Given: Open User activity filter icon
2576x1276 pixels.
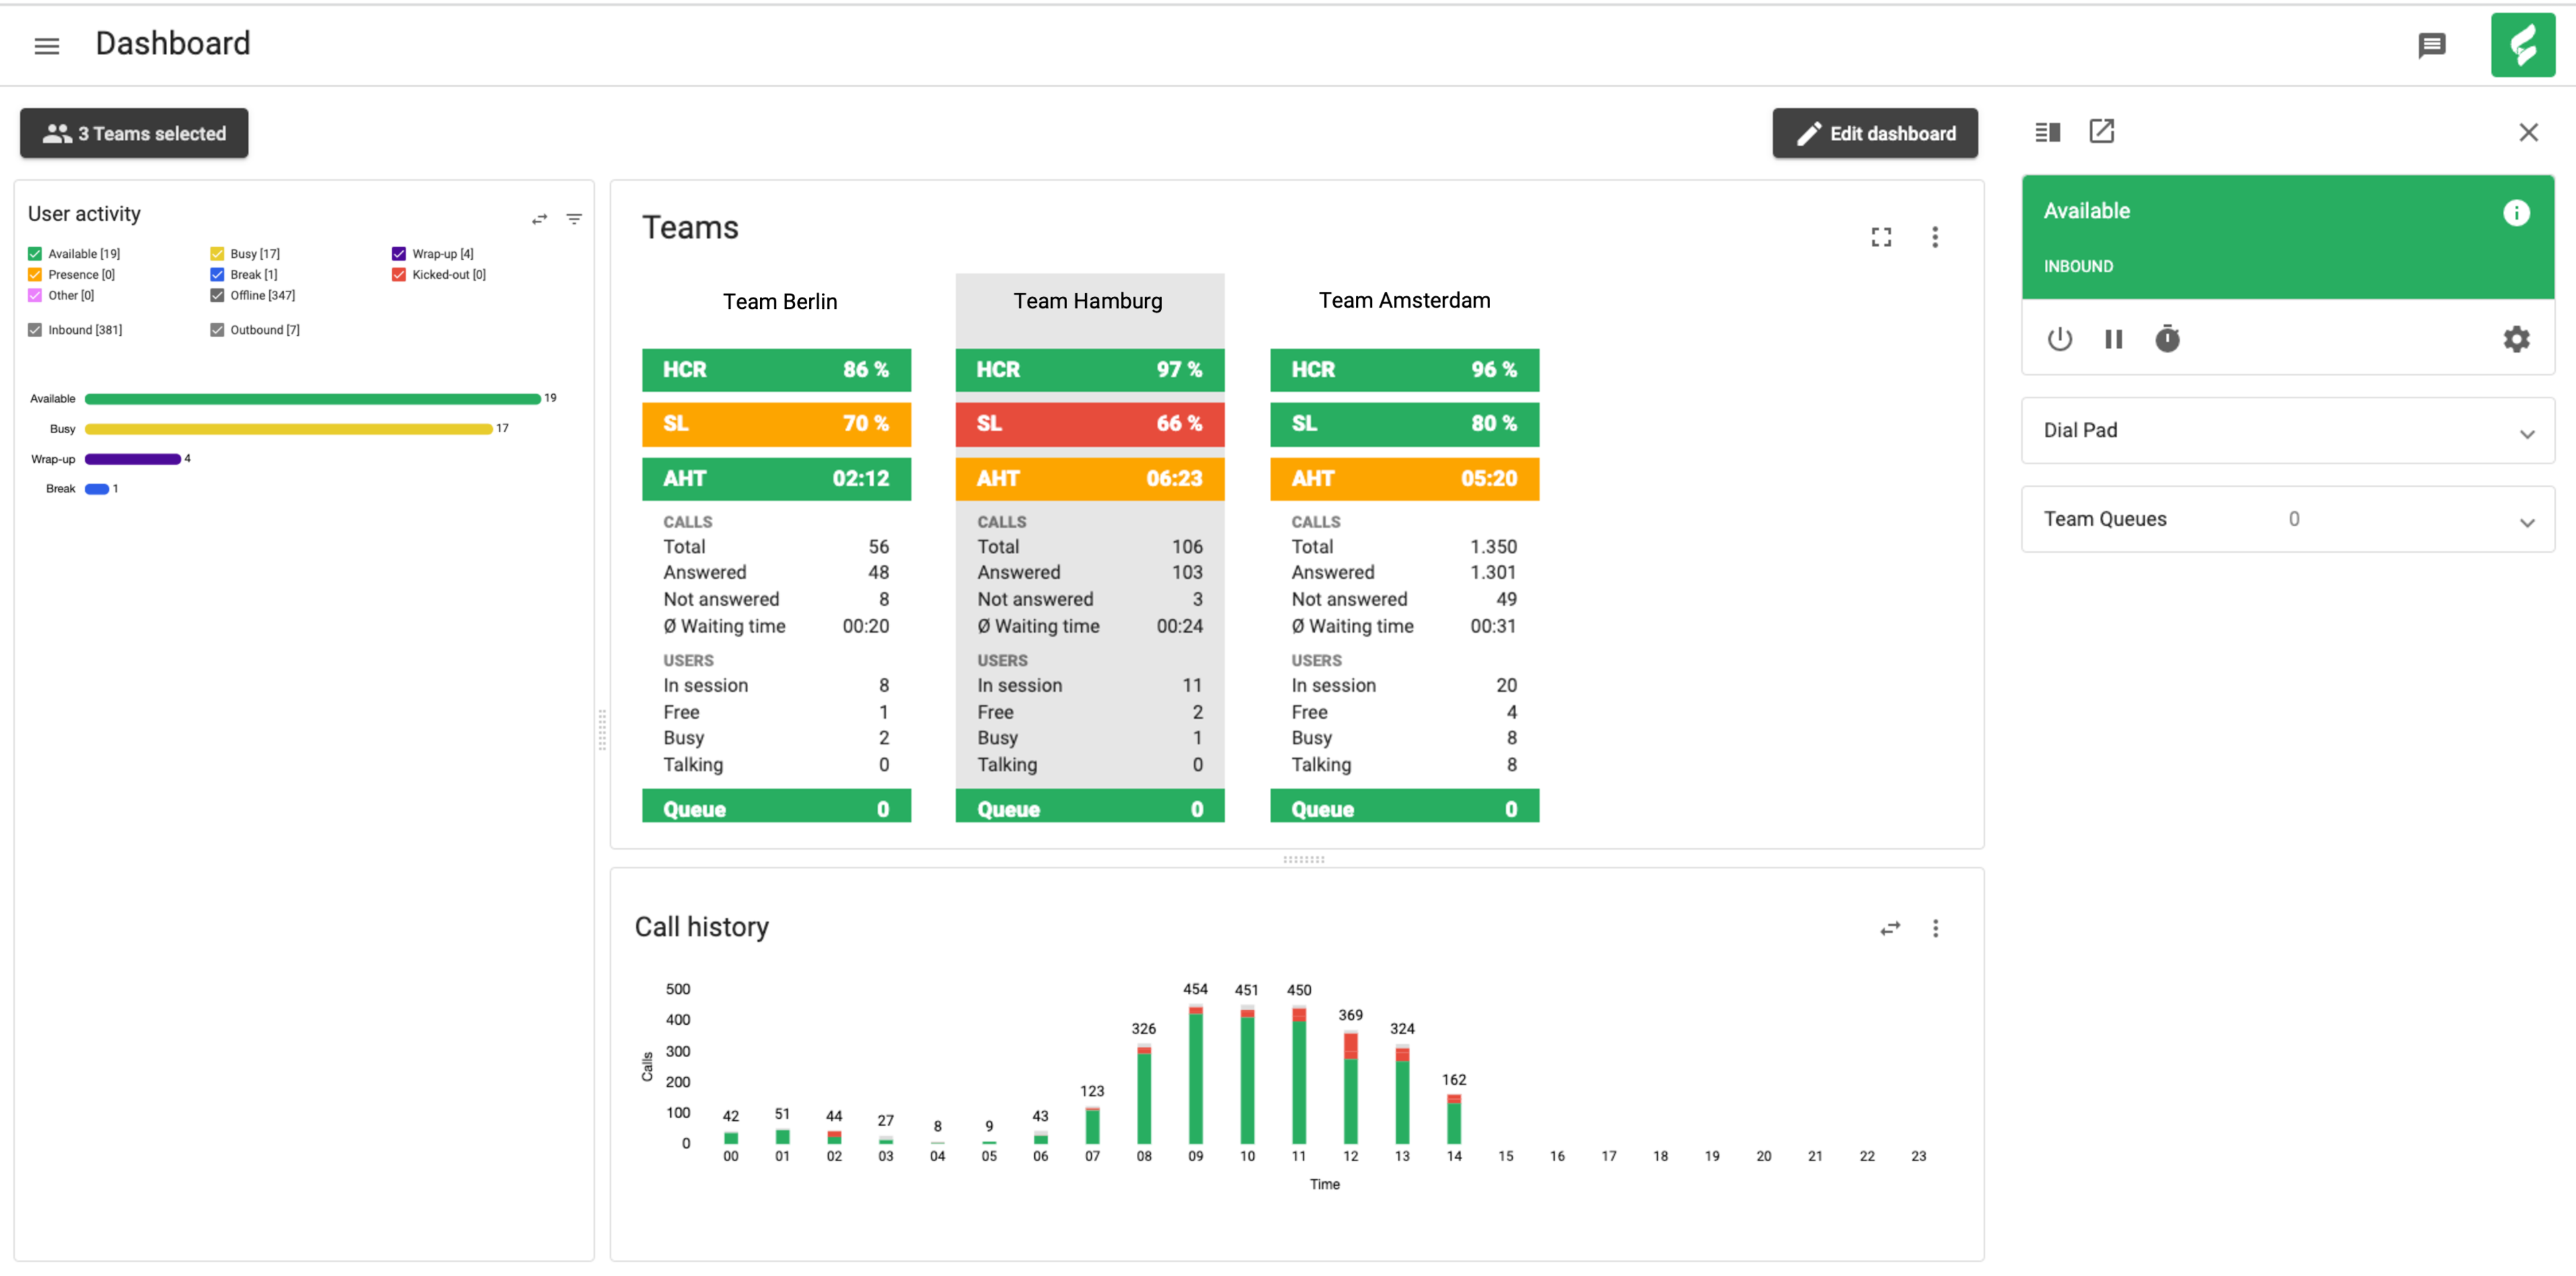Looking at the screenshot, I should point(574,218).
